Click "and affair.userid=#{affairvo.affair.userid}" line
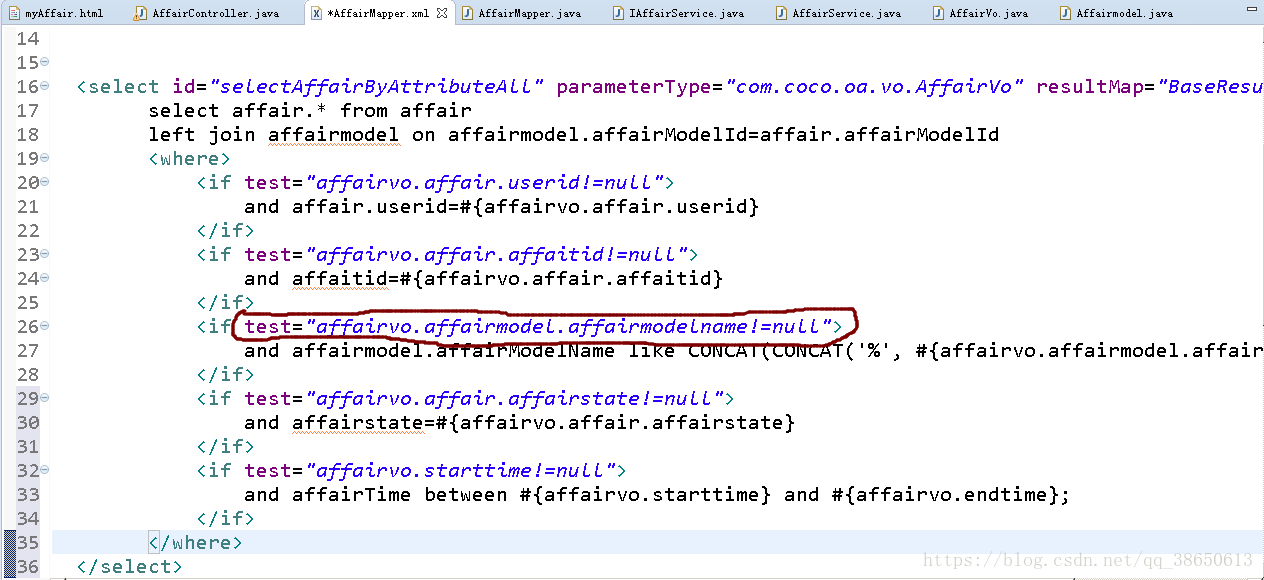1264x580 pixels. pyautogui.click(x=501, y=207)
